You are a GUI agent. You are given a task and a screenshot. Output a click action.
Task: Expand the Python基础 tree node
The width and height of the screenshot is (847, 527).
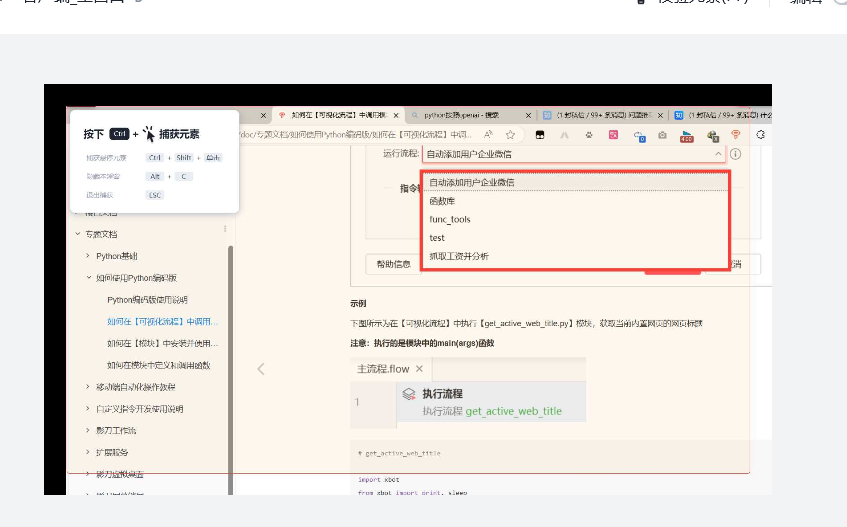pyautogui.click(x=88, y=256)
